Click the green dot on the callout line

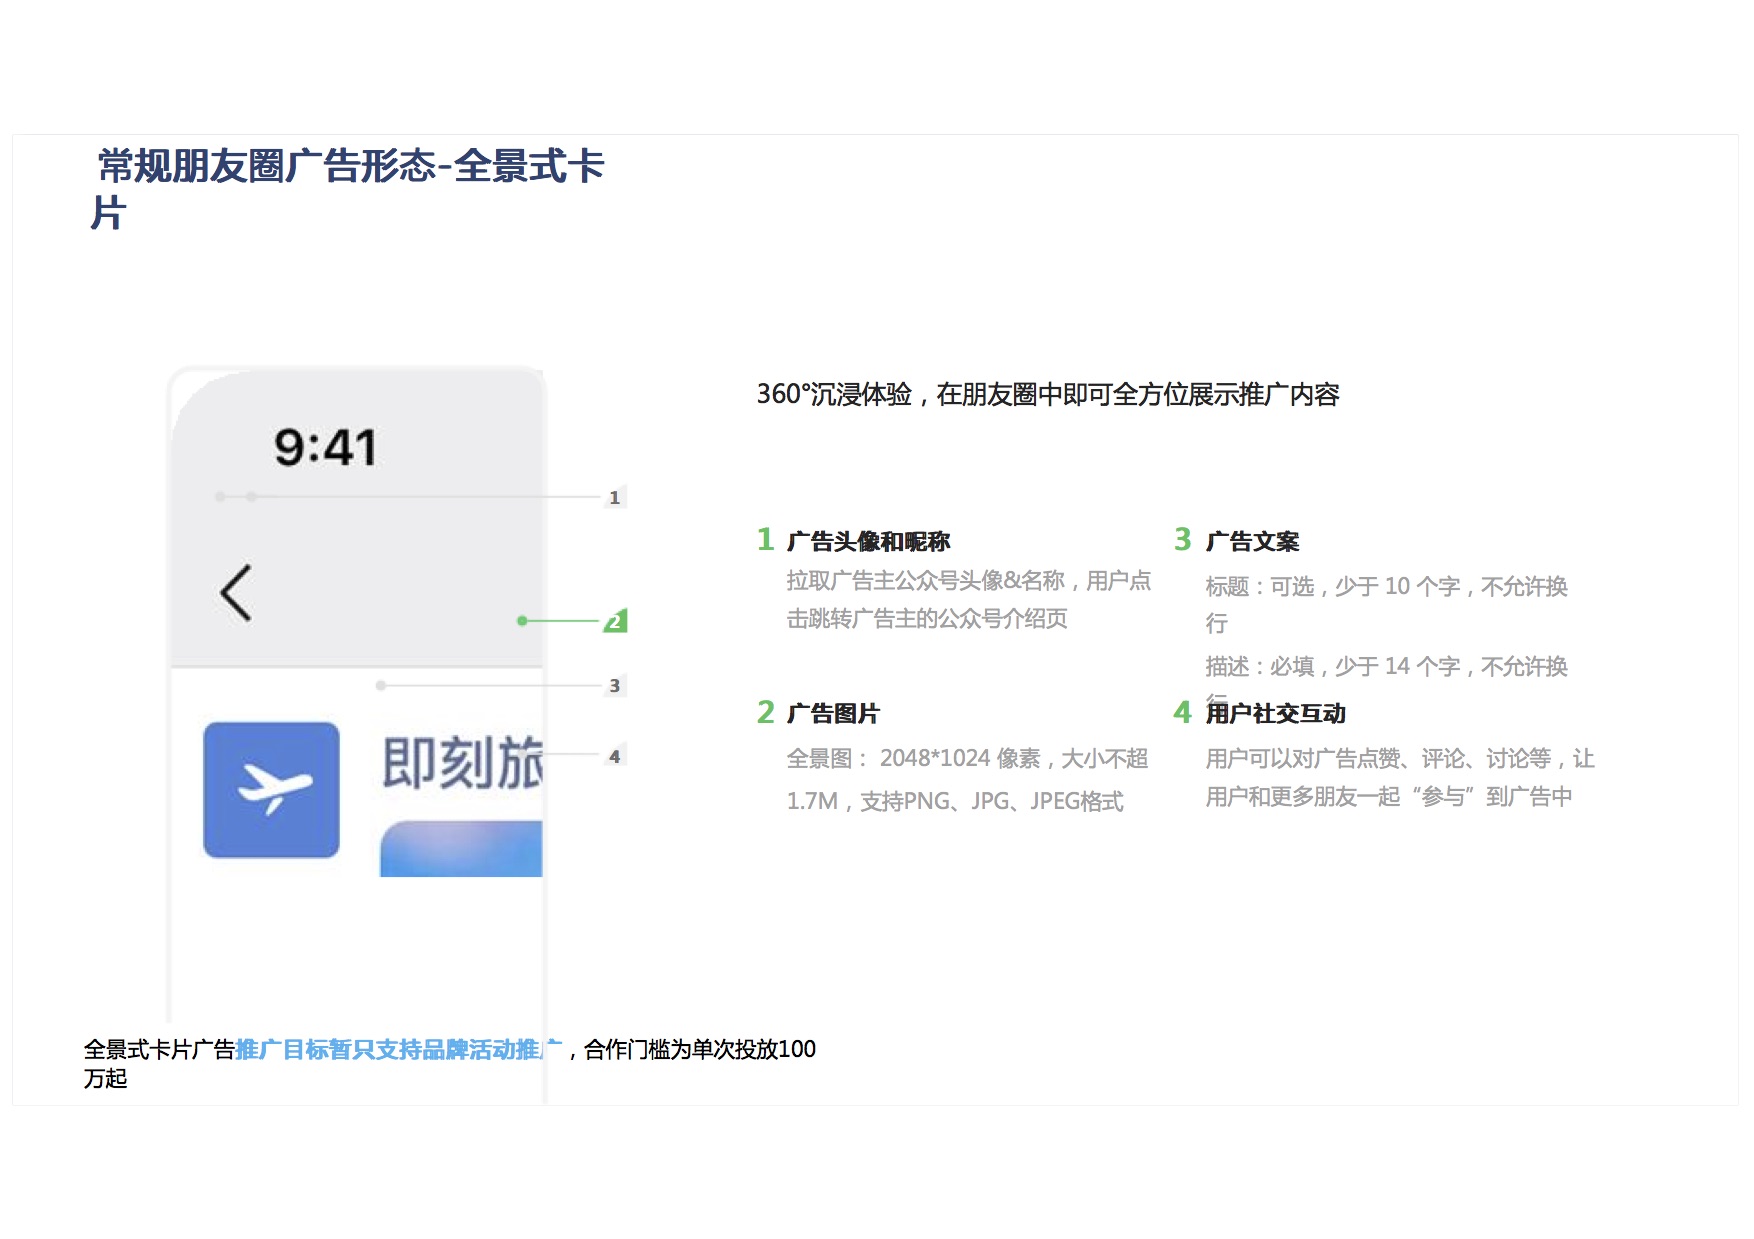click(x=522, y=621)
